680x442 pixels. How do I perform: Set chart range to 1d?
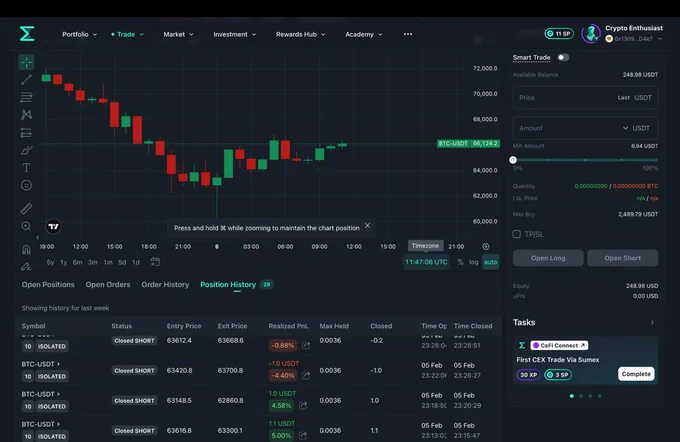click(x=136, y=262)
